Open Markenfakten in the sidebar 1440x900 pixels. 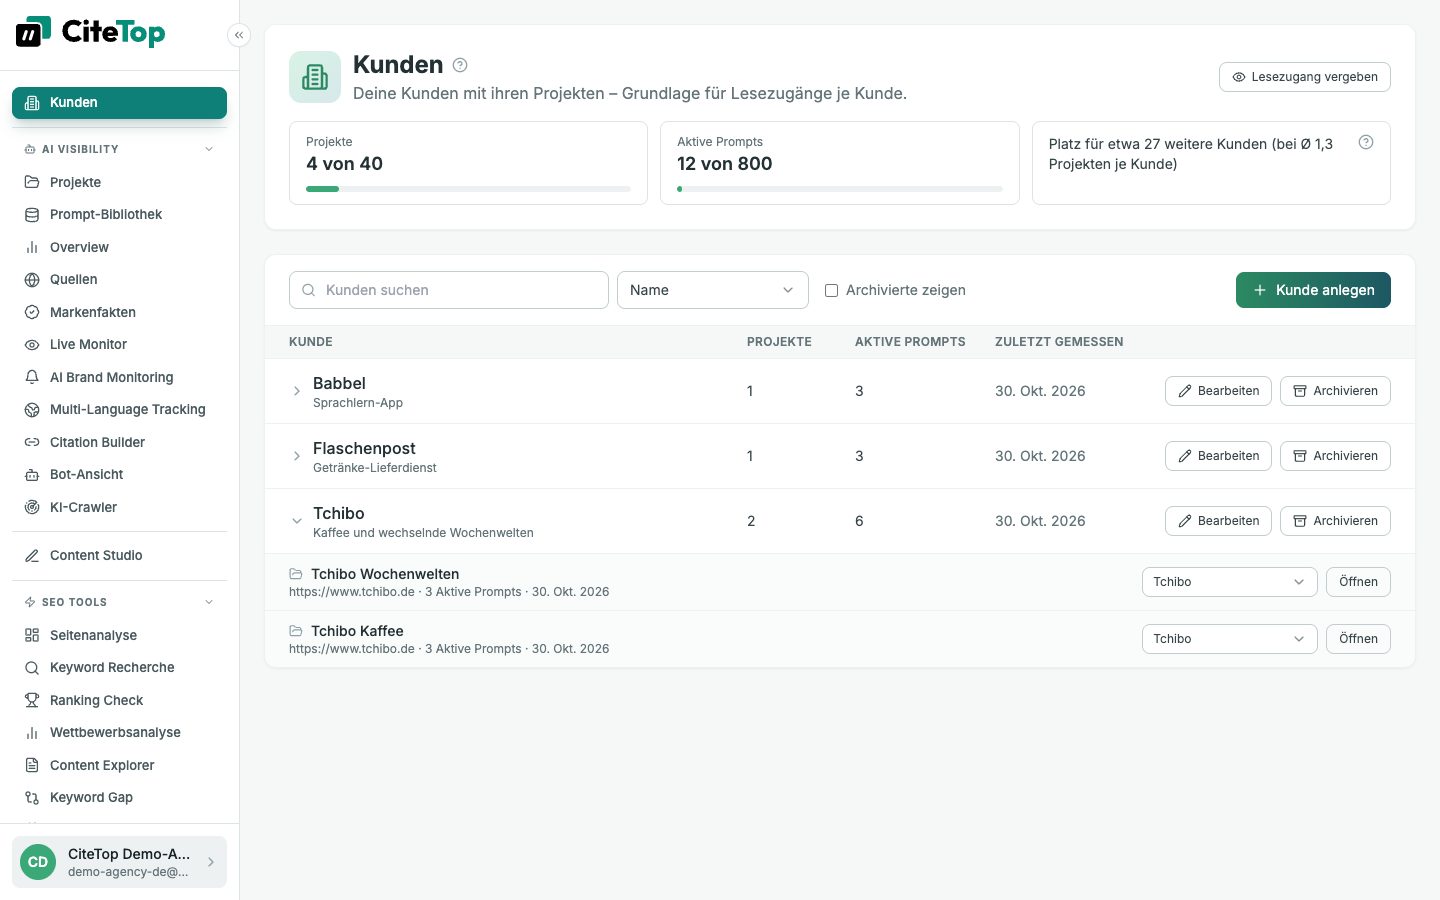(x=119, y=312)
